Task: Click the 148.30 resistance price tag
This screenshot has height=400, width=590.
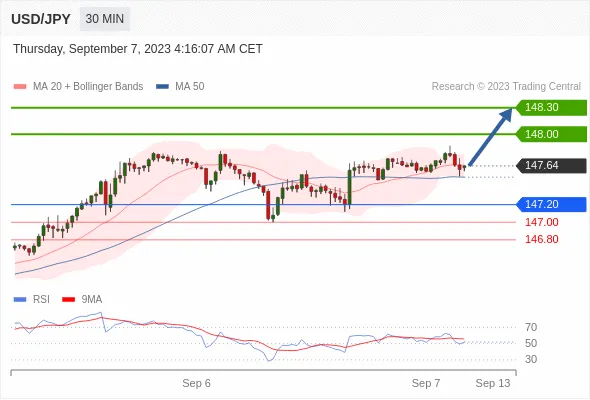Action: [551, 107]
